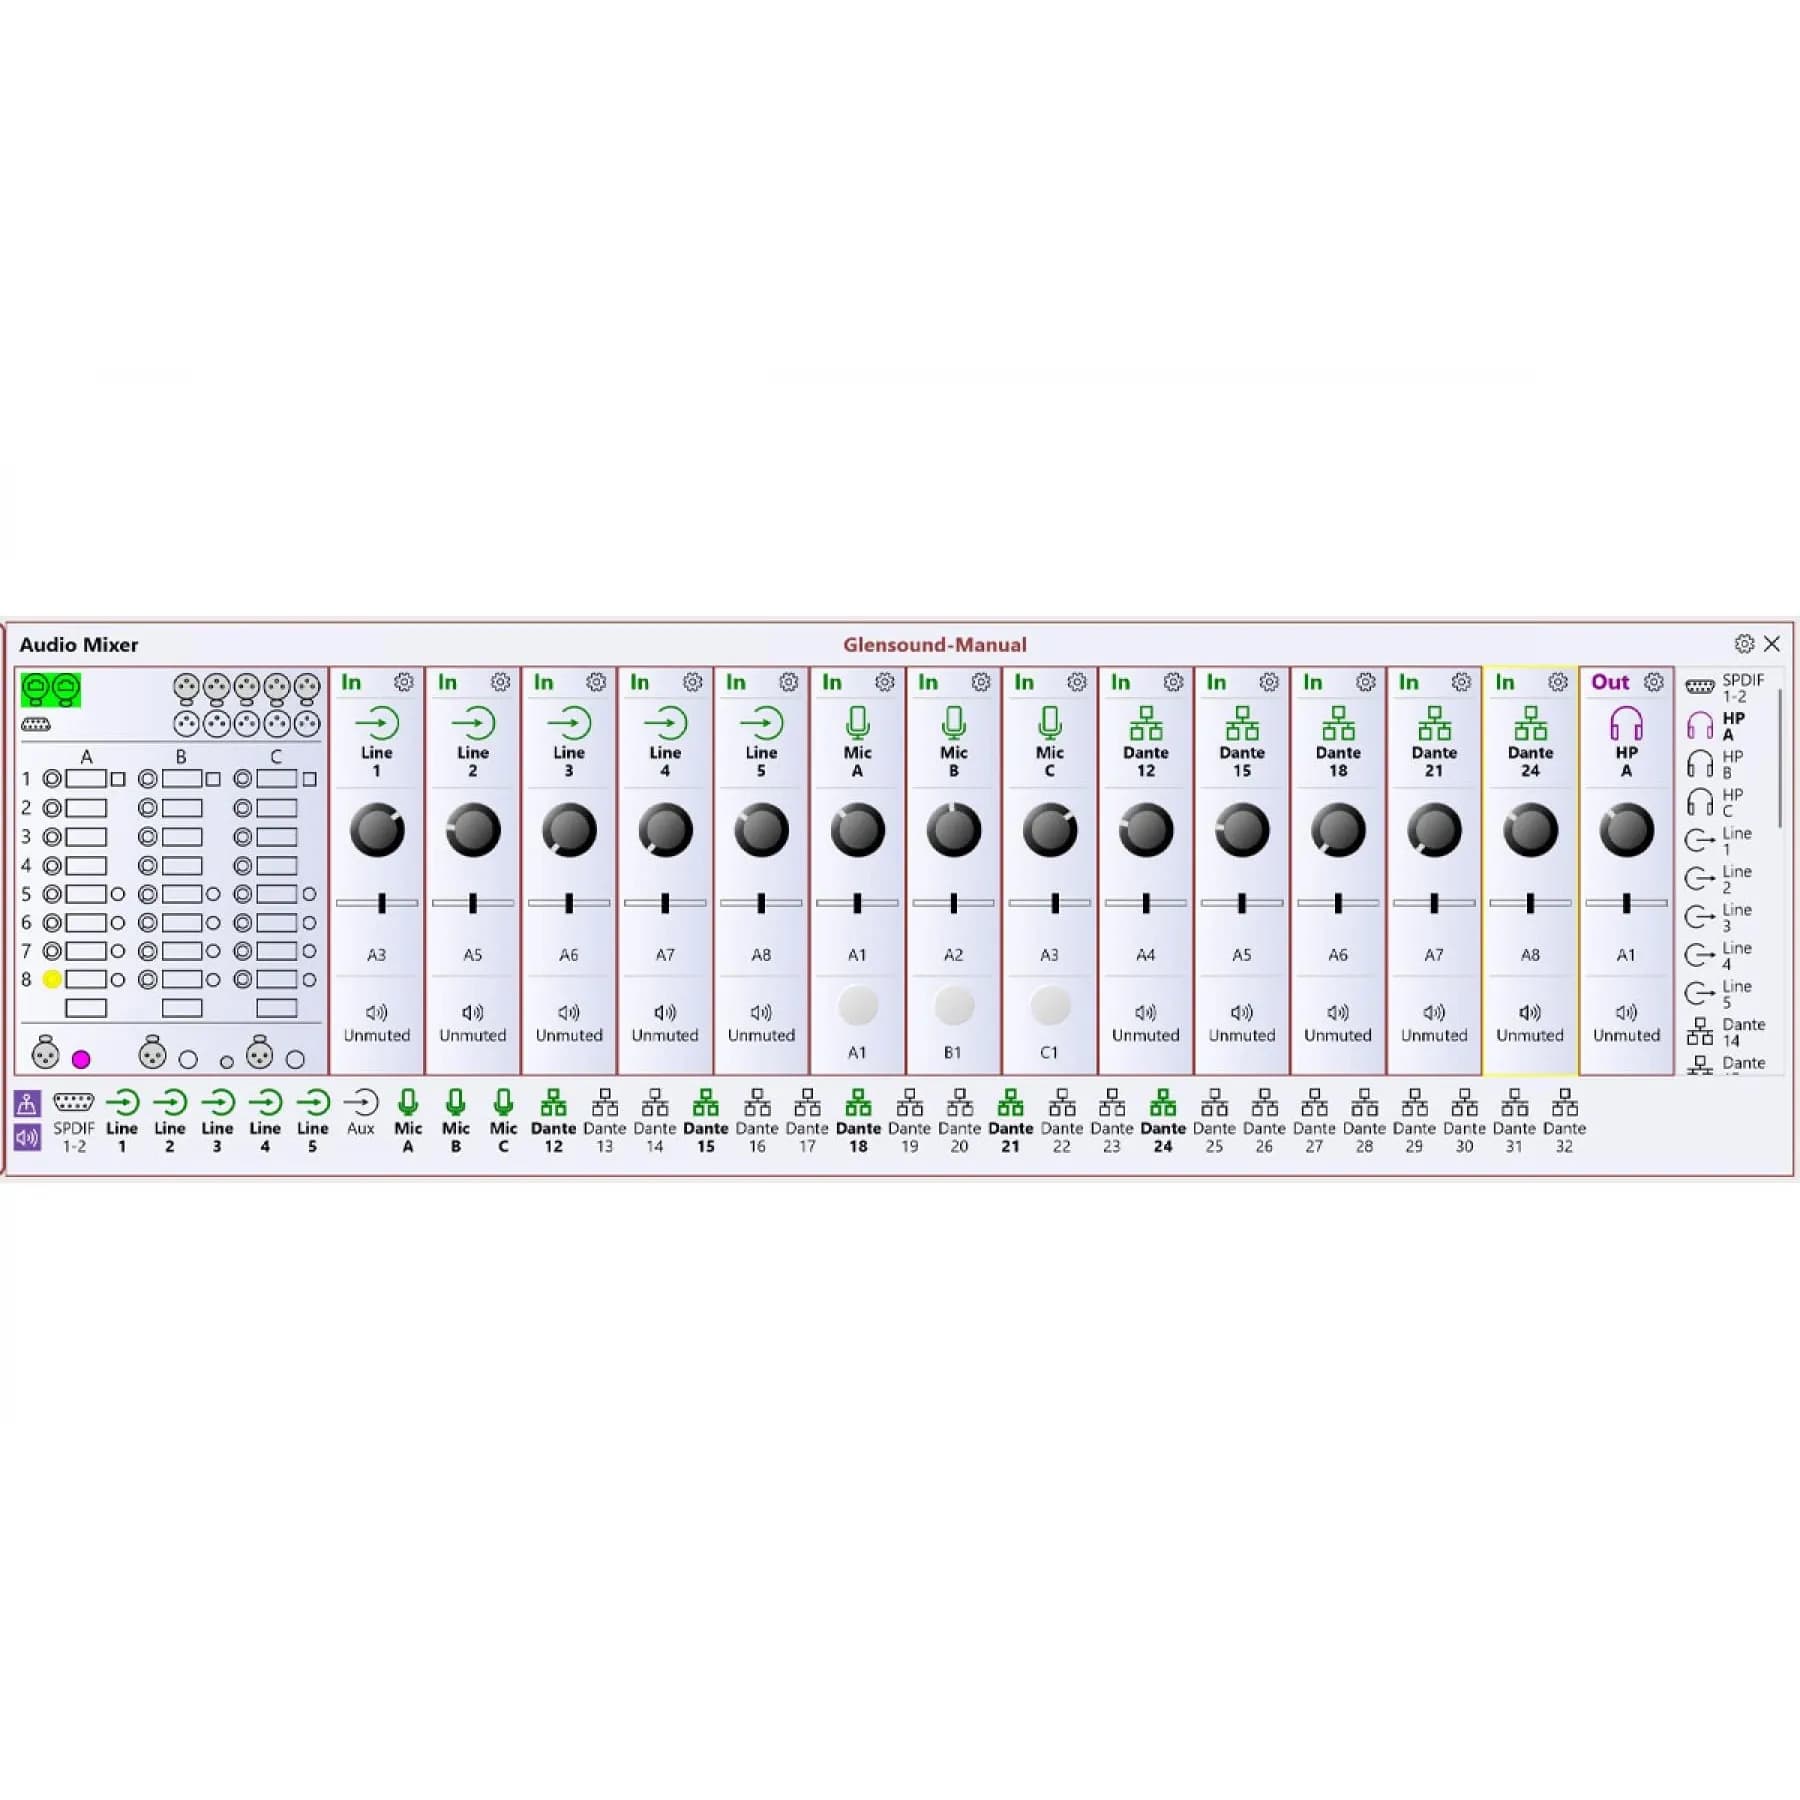Click the level knob on Mic C

point(1049,830)
